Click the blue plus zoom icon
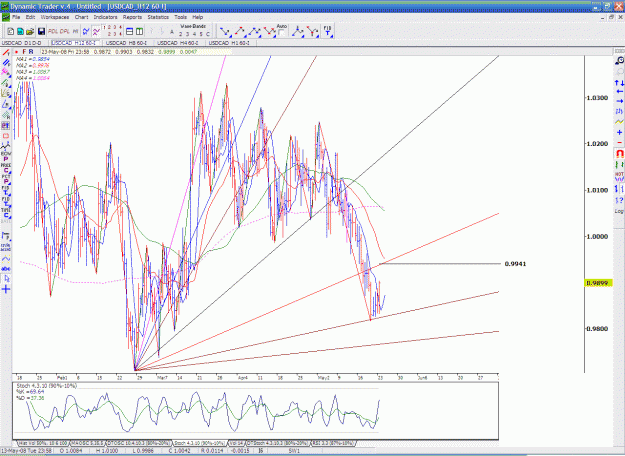 tap(619, 132)
